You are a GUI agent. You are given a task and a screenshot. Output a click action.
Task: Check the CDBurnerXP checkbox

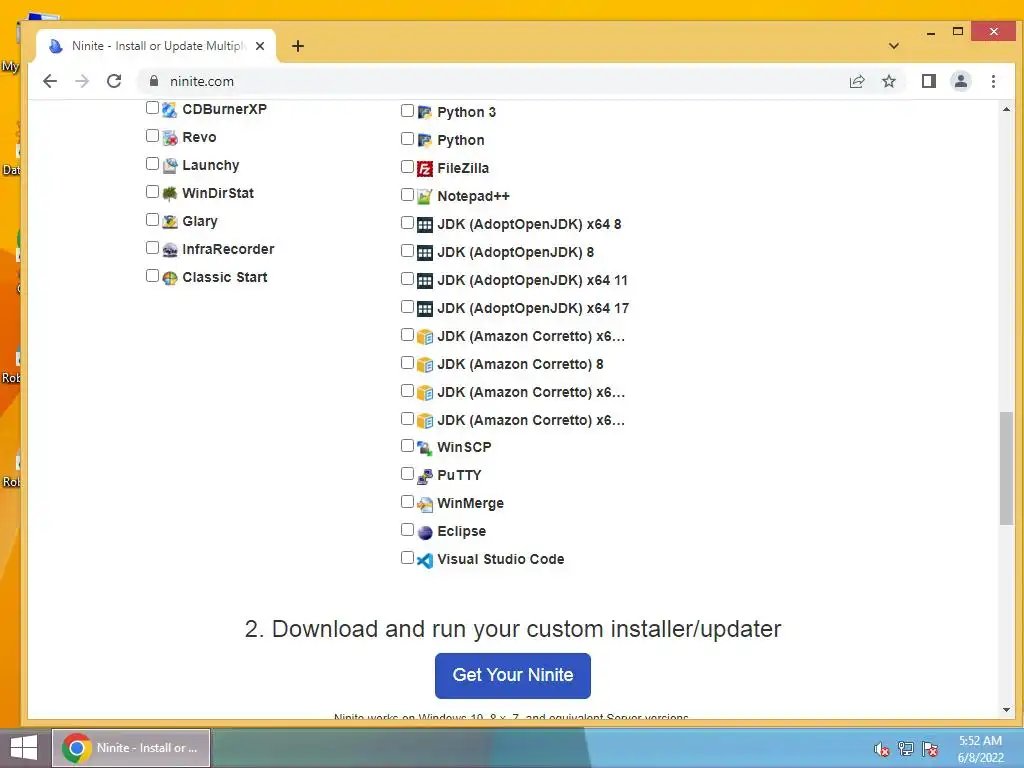(x=152, y=108)
